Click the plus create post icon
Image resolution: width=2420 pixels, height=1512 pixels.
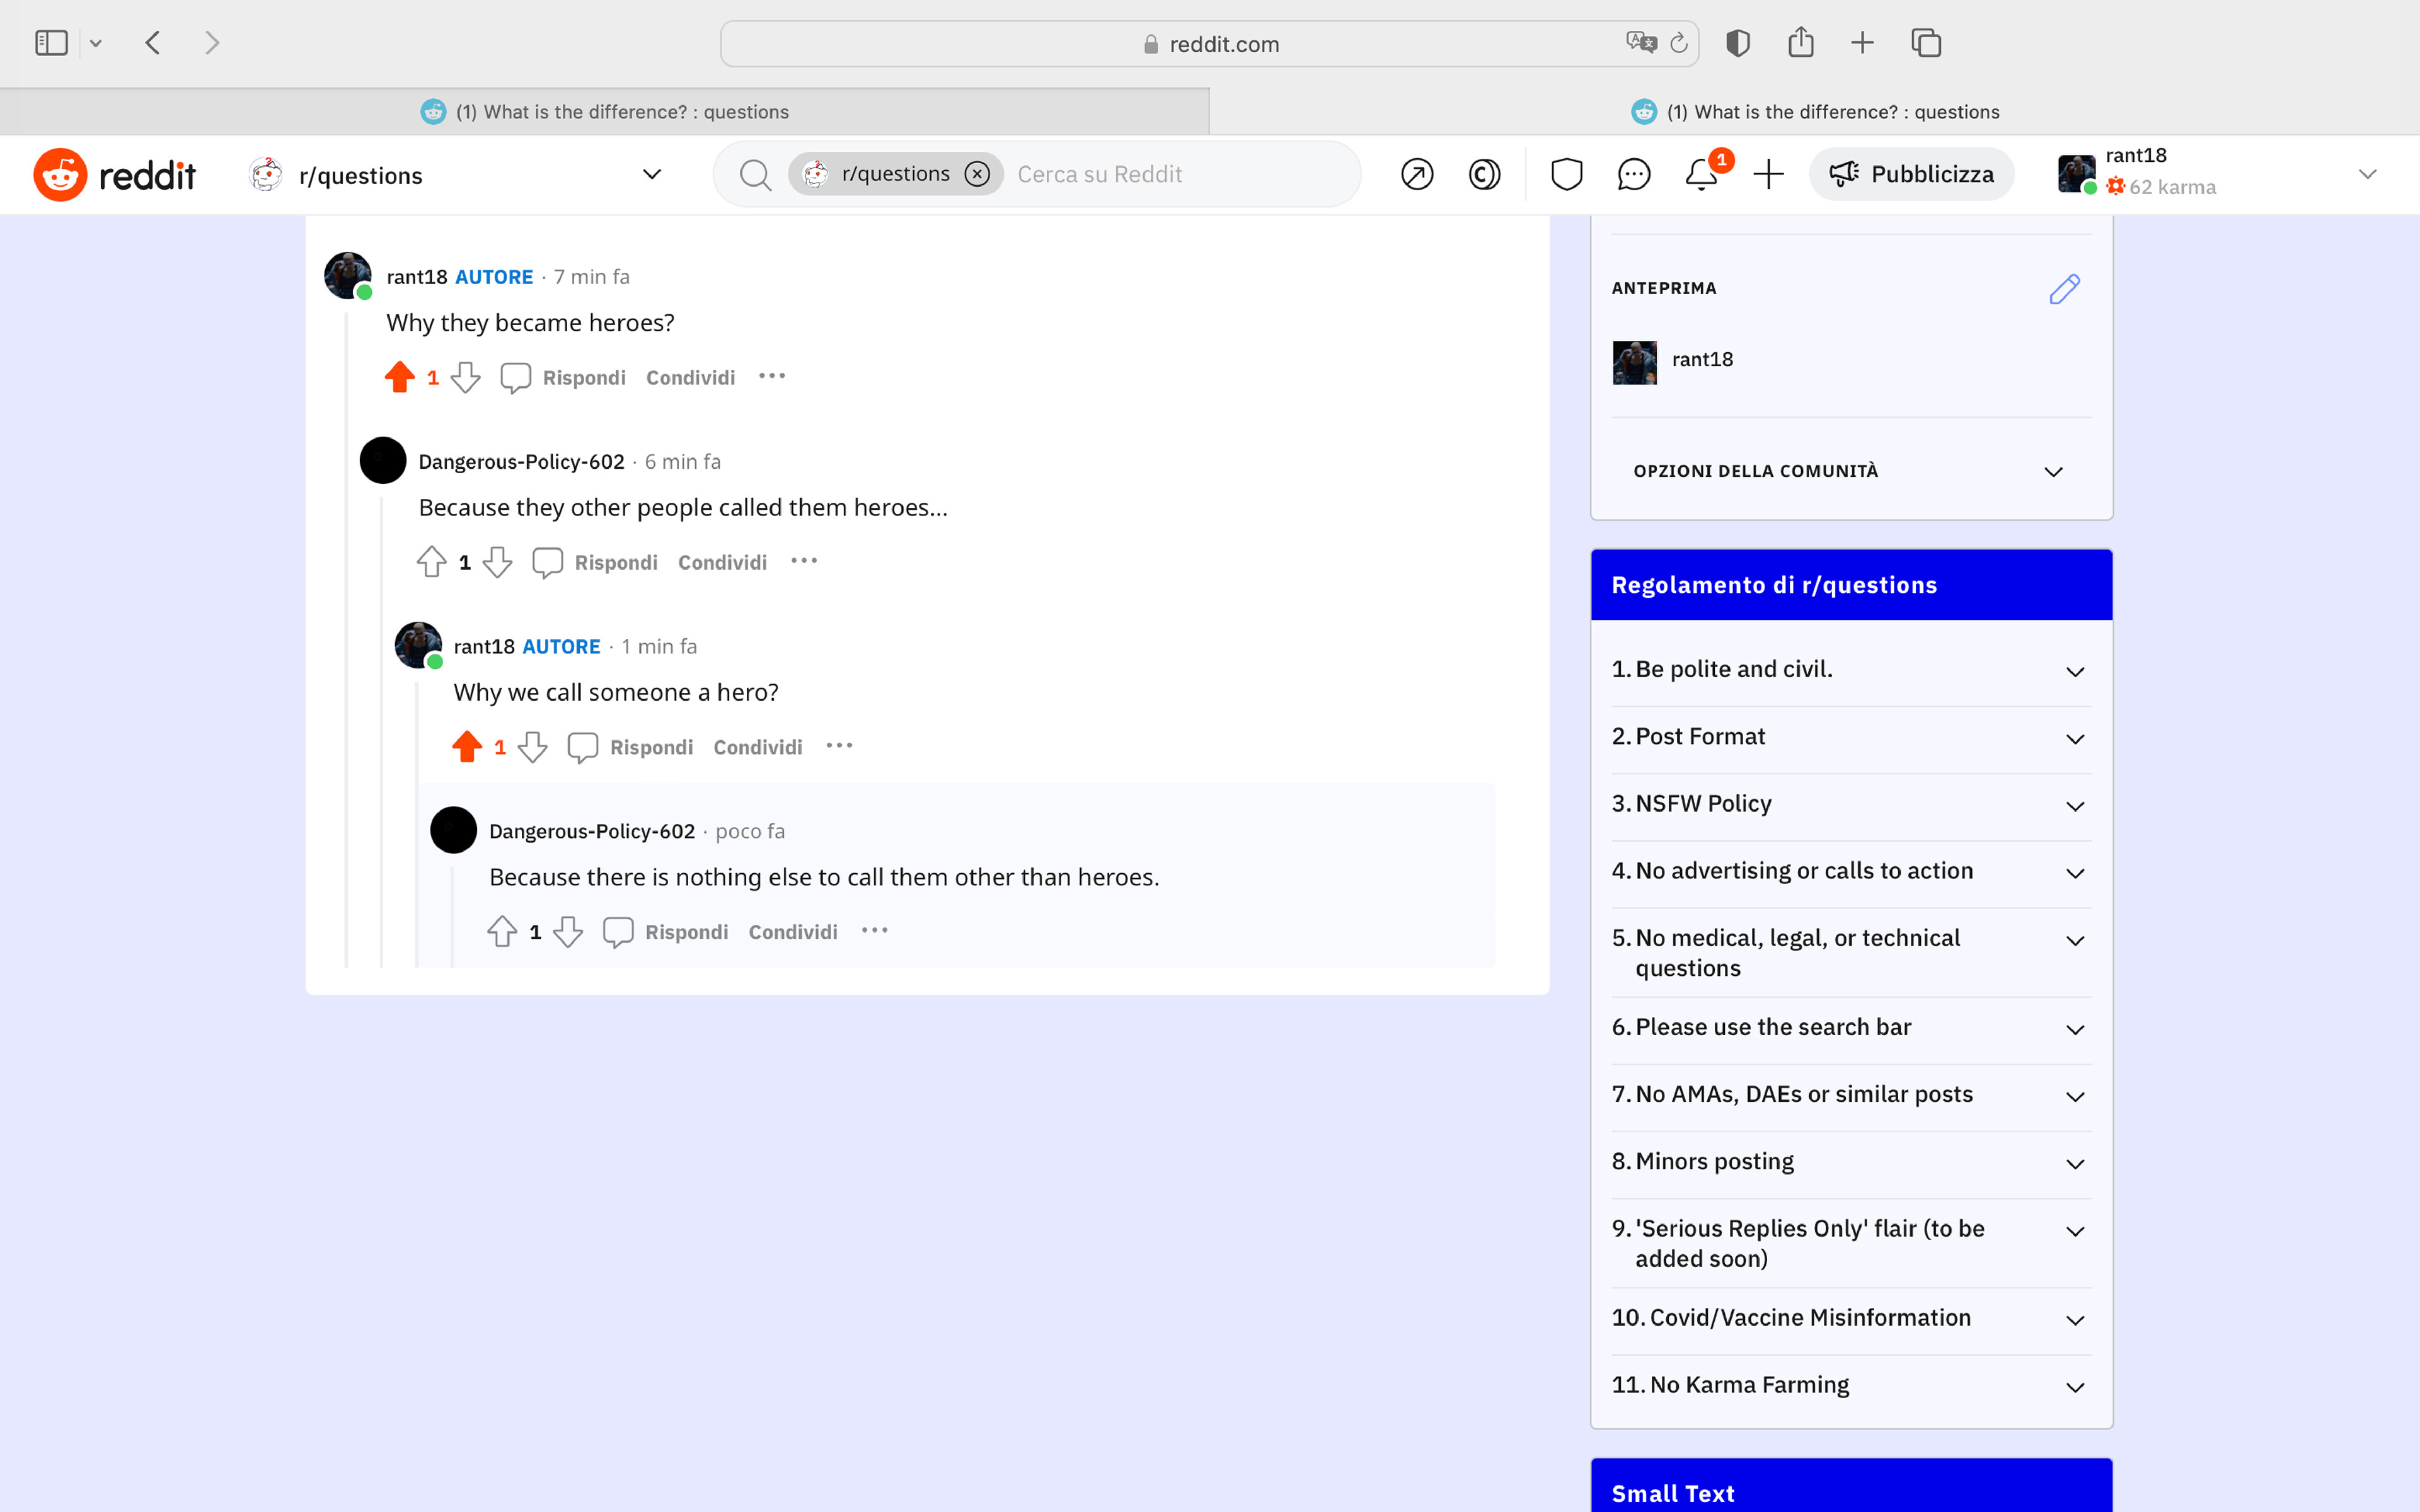[x=1768, y=175]
